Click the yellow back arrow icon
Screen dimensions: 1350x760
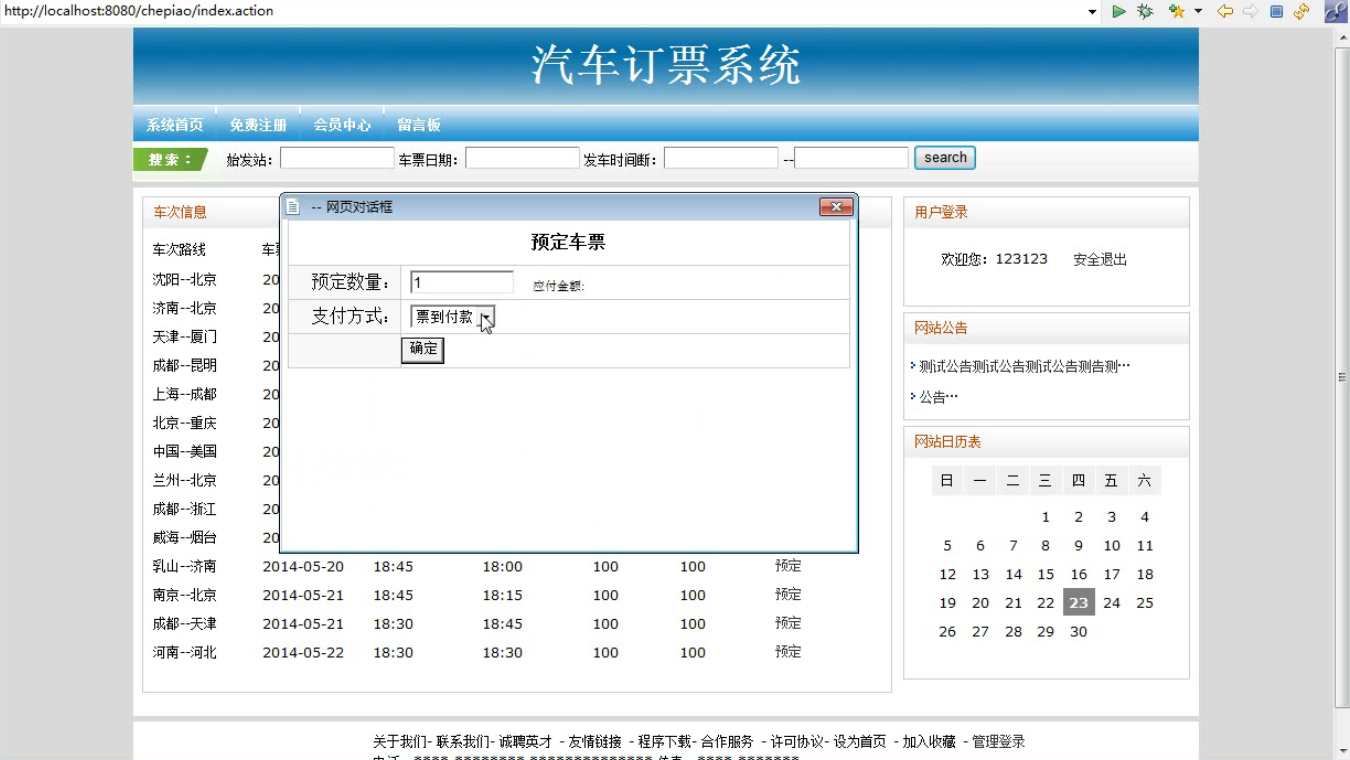point(1224,11)
